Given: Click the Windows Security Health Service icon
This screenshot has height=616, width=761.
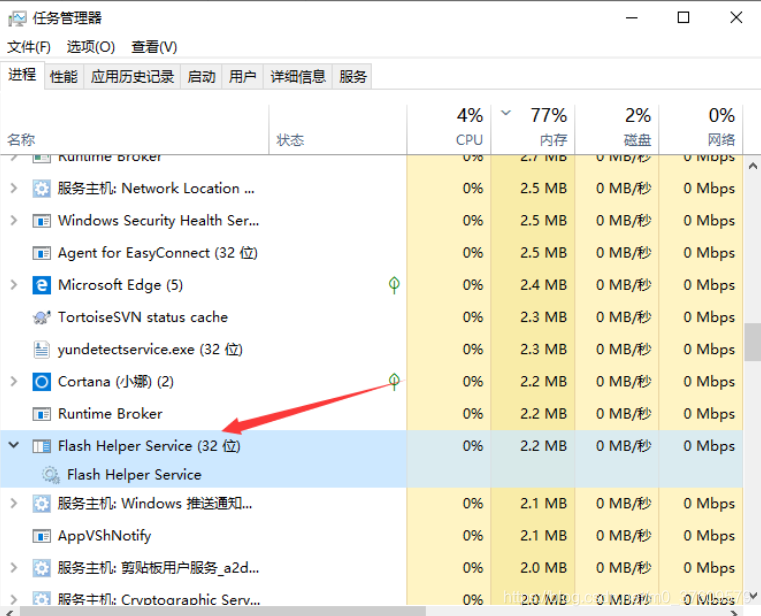Looking at the screenshot, I should [42, 221].
